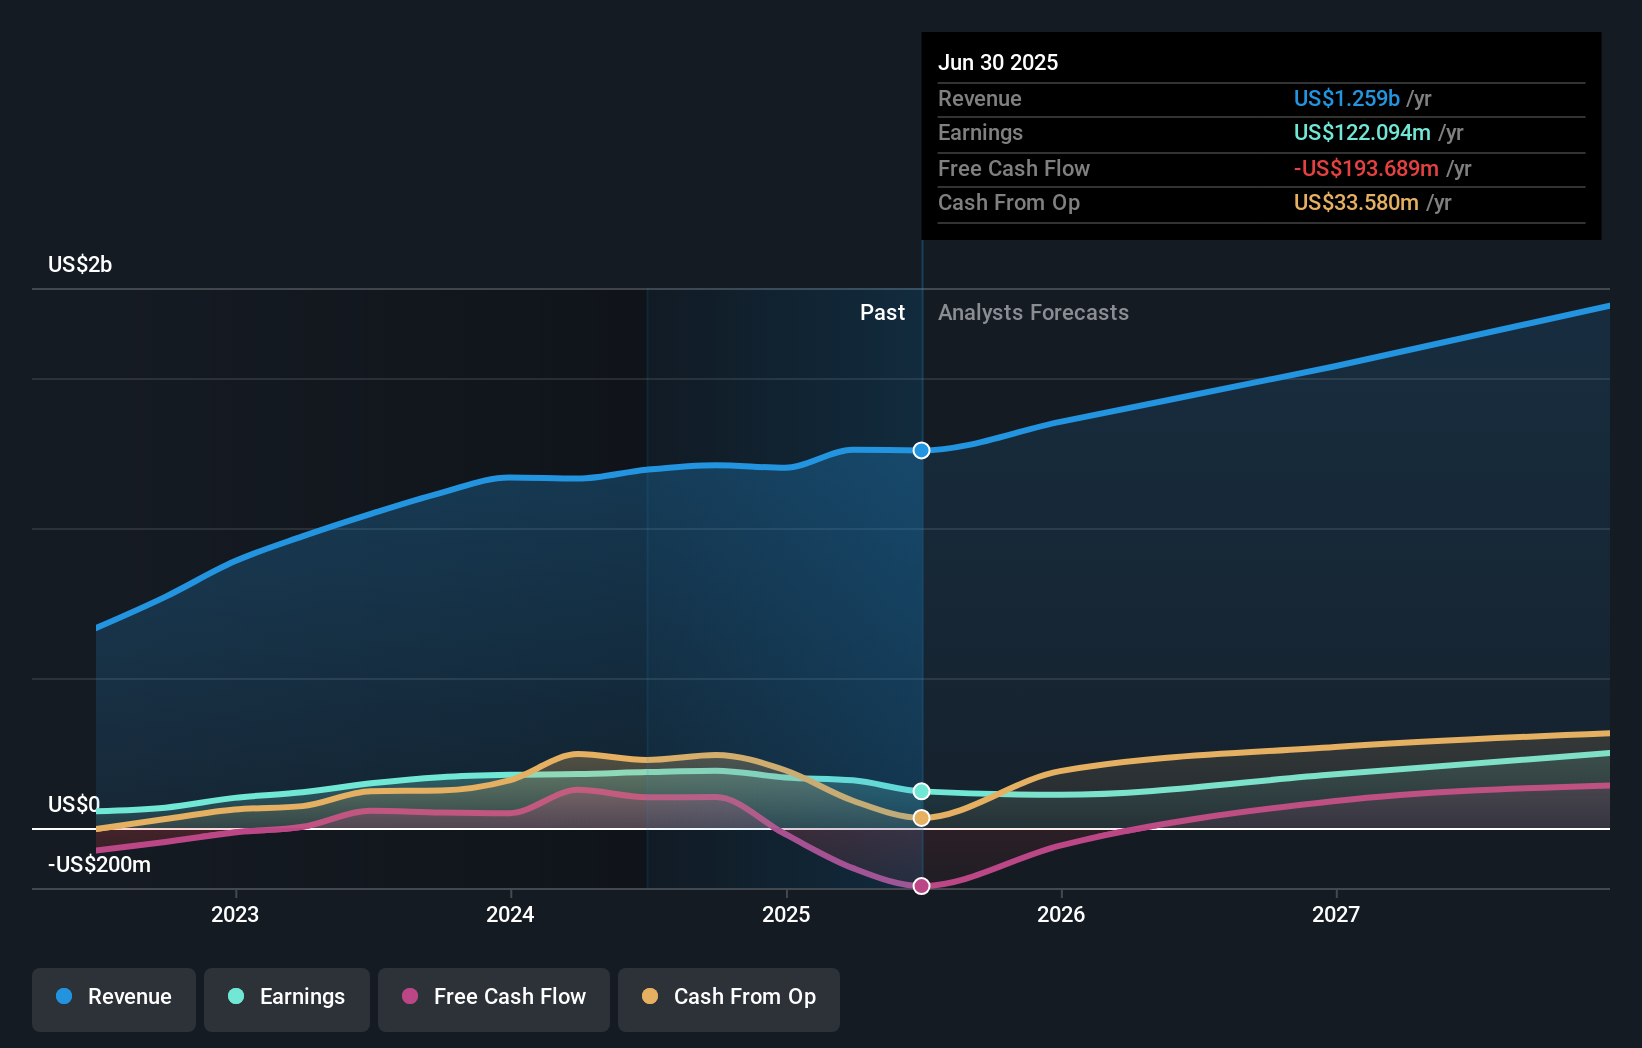Click the pink Free Cash Flow legend dot
The width and height of the screenshot is (1642, 1048).
[x=410, y=996]
